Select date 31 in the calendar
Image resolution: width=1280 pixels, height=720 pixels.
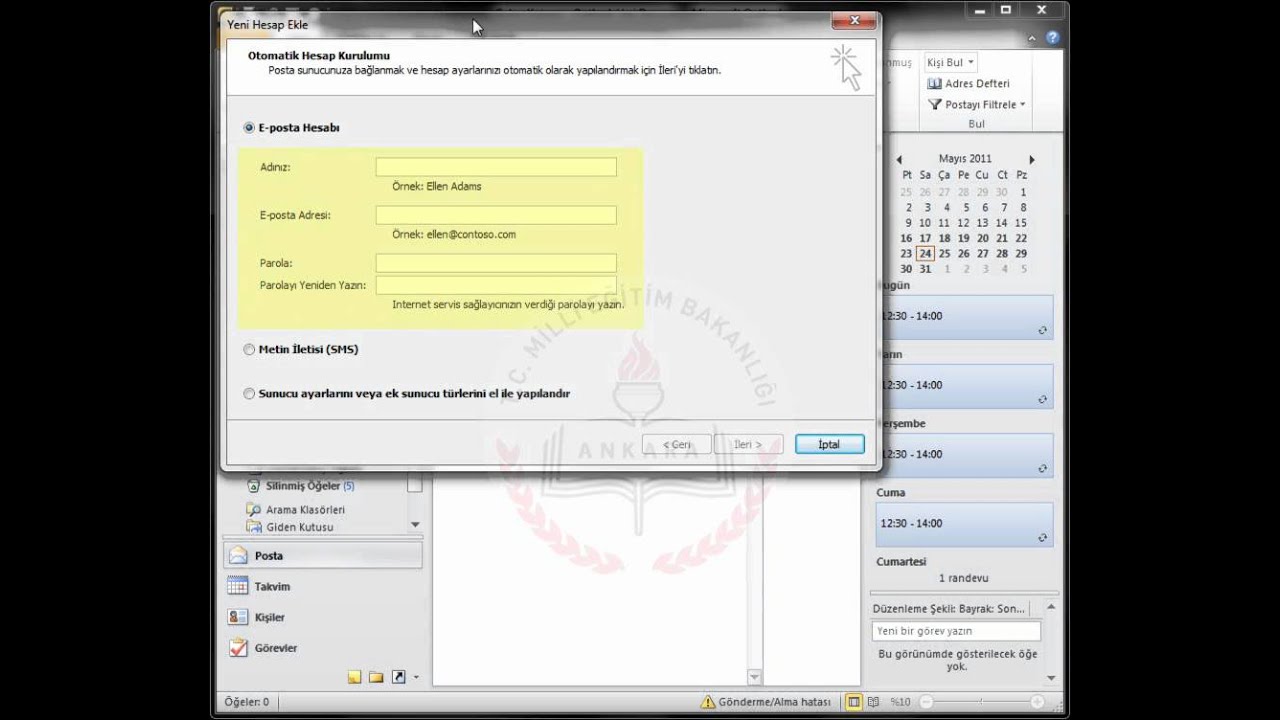click(x=925, y=269)
